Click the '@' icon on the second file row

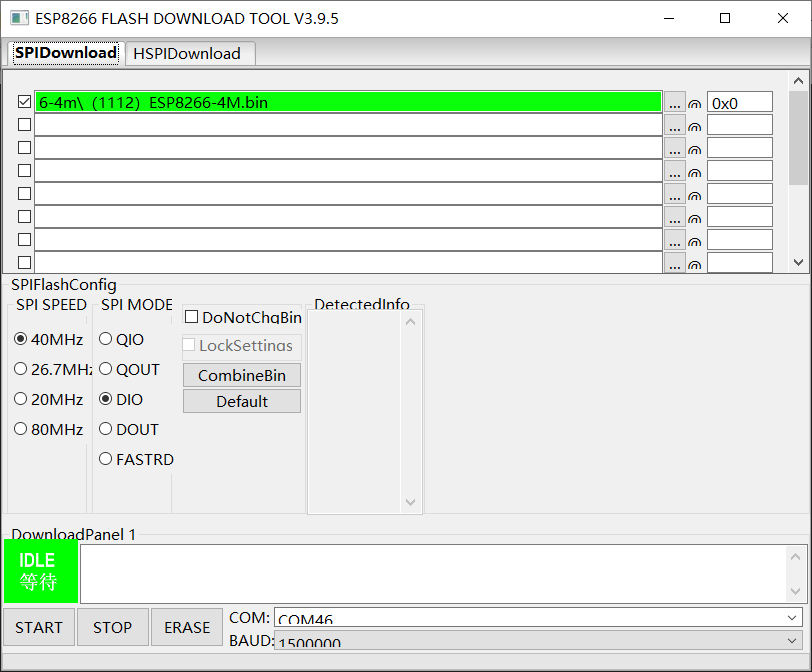click(694, 127)
